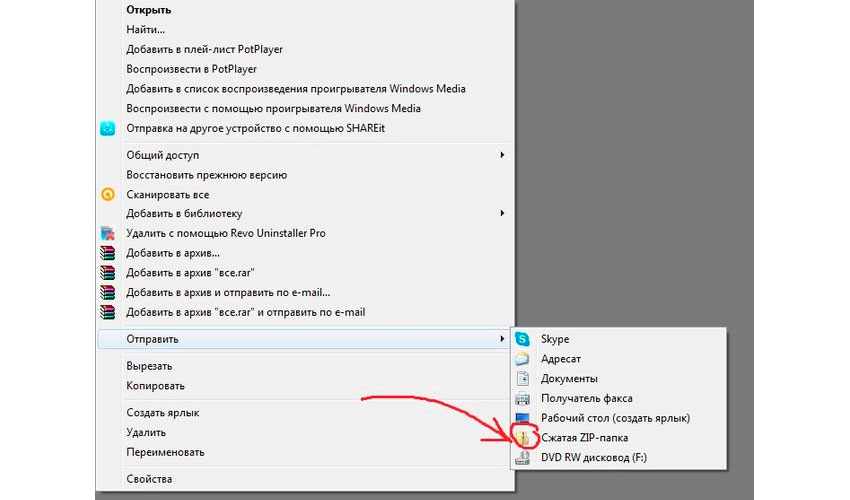850x500 pixels.
Task: Click the orange scan icon beside Сканировать все
Action: (x=108, y=195)
